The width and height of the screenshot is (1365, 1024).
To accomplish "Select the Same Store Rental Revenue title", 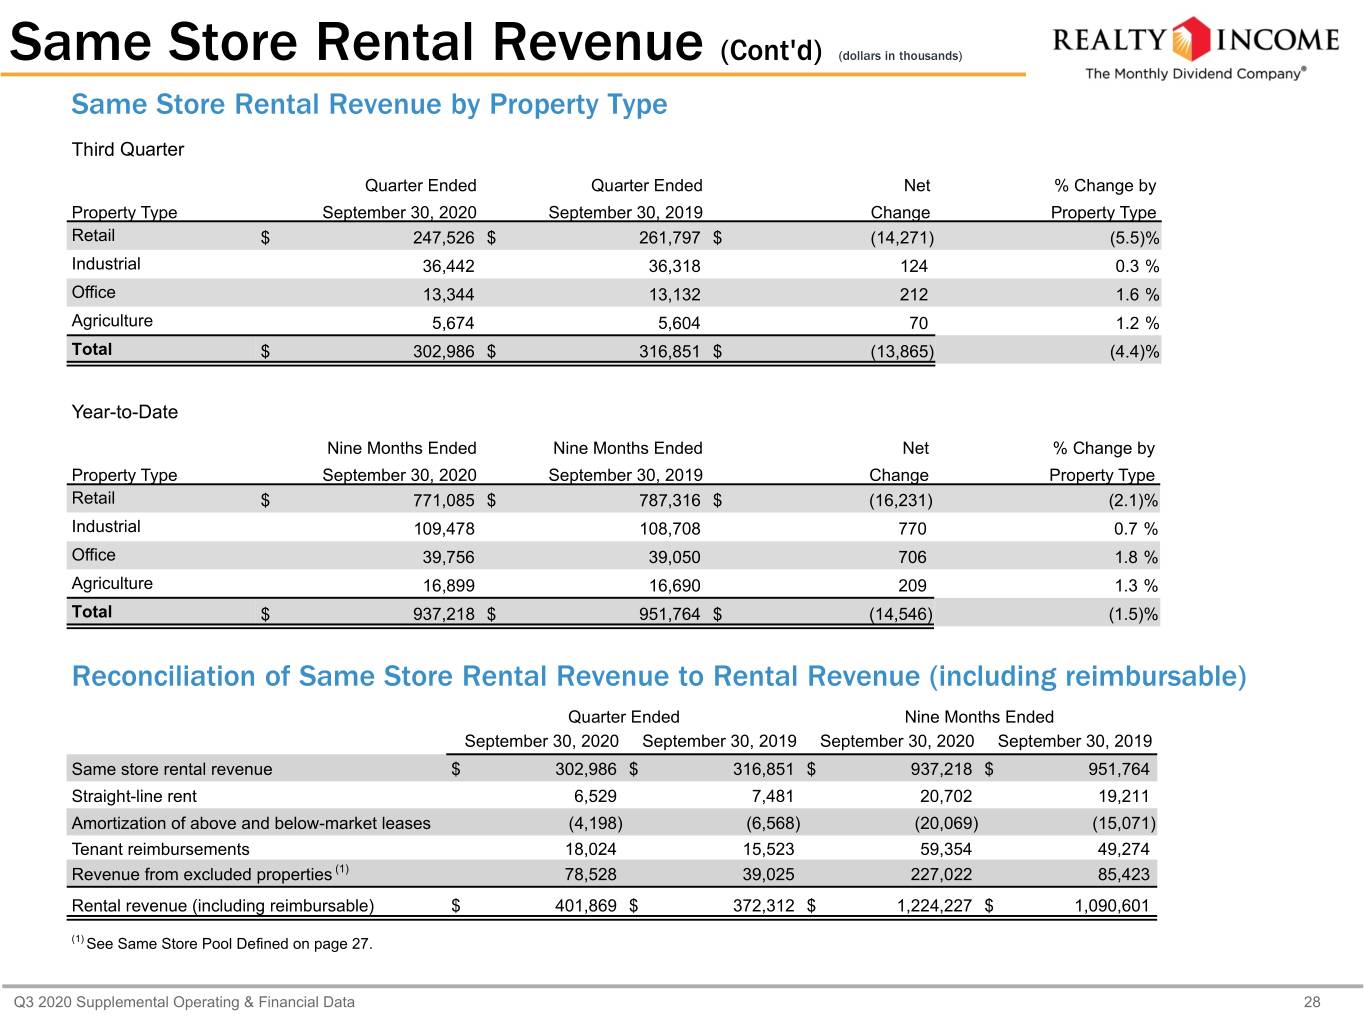I will (x=356, y=42).
